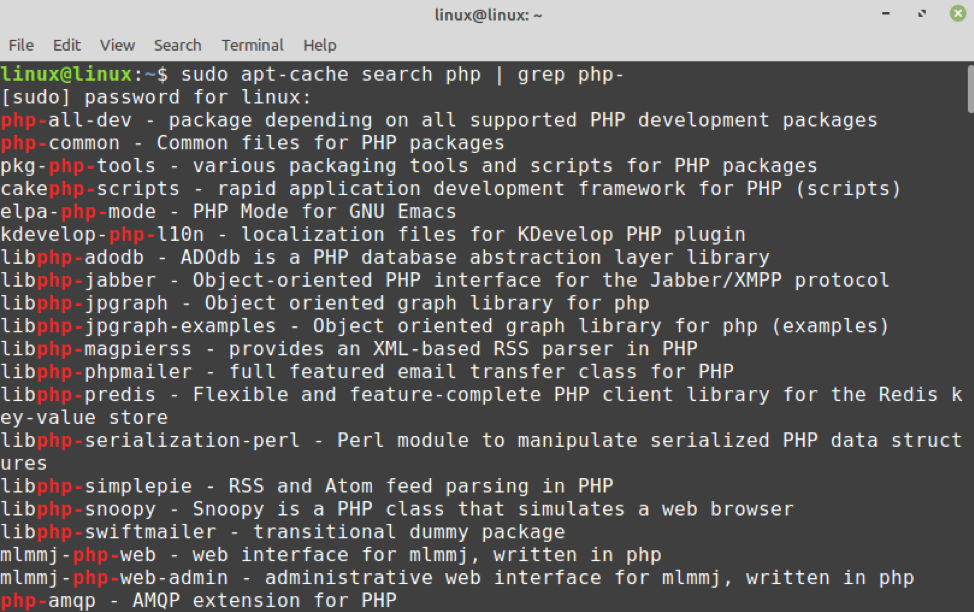Screen dimensions: 974x612
Task: Open the File menu
Action: [21, 45]
